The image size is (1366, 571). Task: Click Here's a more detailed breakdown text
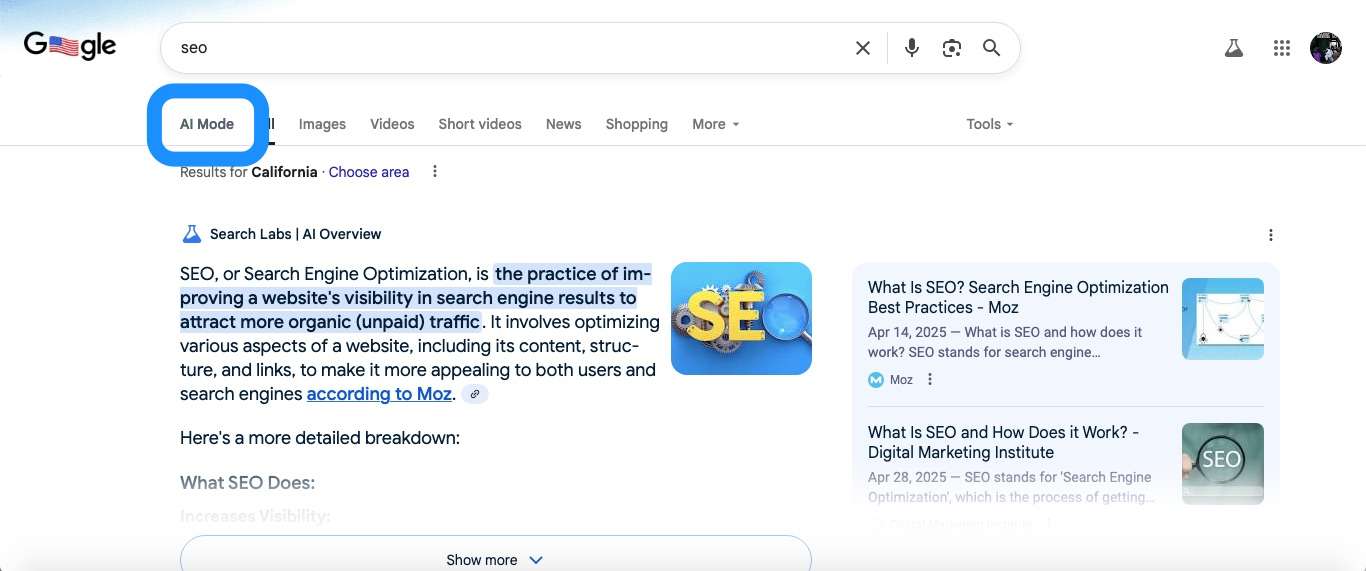coord(319,438)
